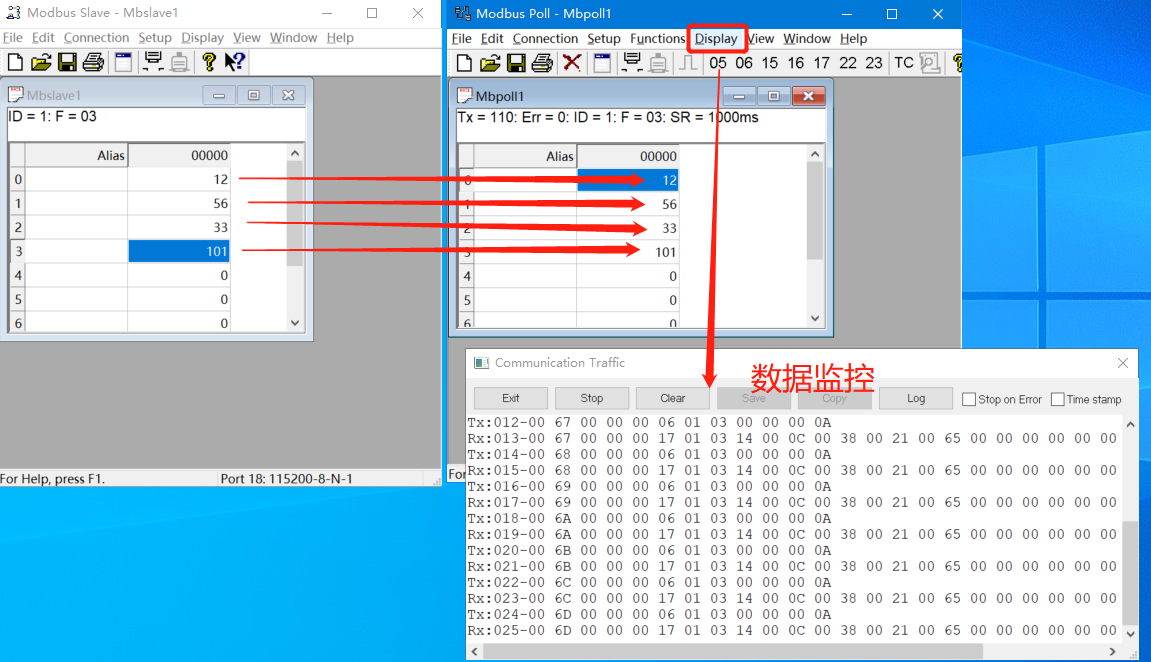The image size is (1151, 662).
Task: Click the New document icon in Modbus Poll
Action: click(x=464, y=63)
